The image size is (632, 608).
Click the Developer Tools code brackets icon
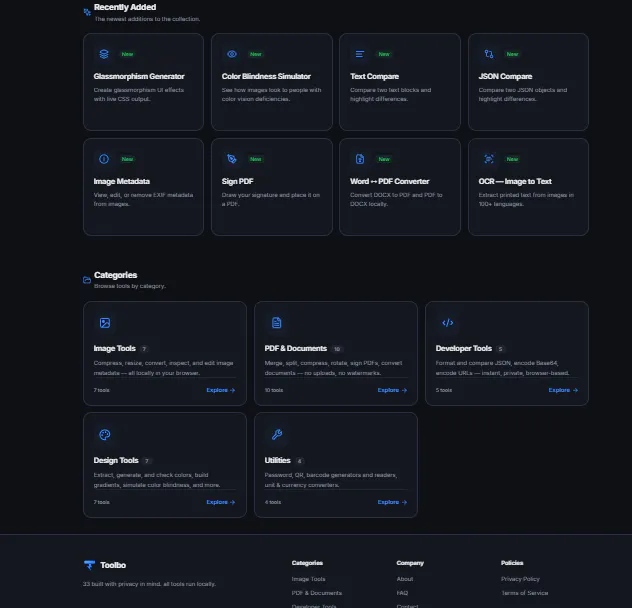(448, 323)
